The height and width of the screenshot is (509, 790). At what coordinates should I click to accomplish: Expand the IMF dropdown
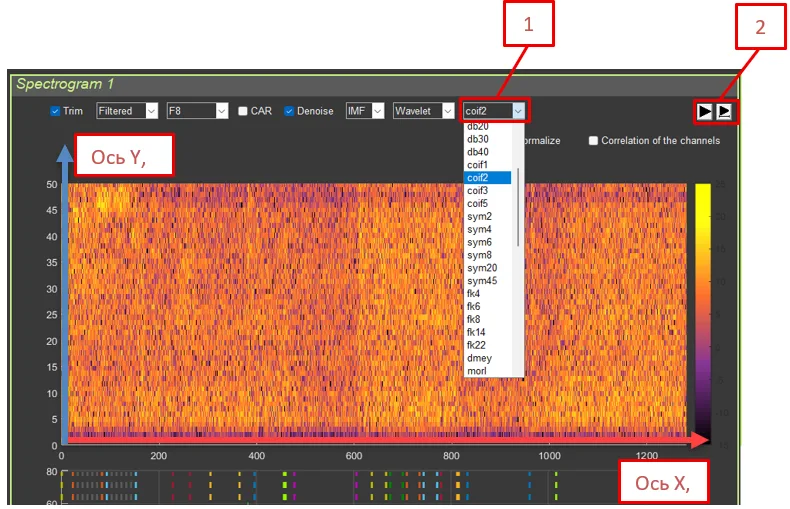364,111
